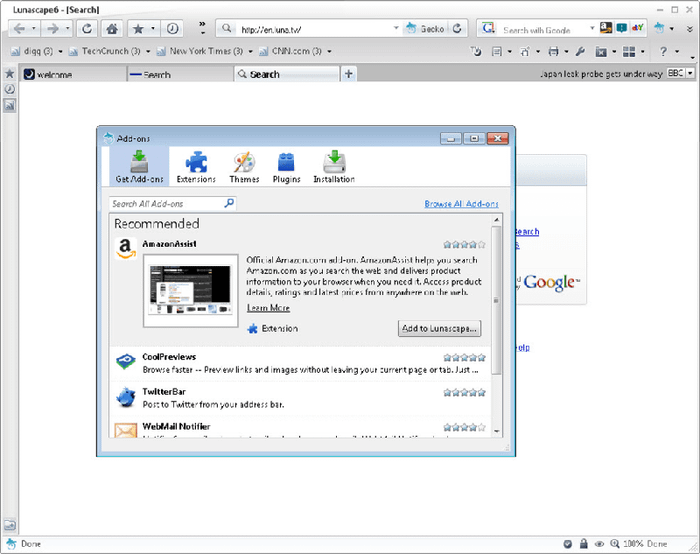Open favorites via the star toolbar icon
Image resolution: width=700 pixels, height=554 pixels.
coord(138,29)
